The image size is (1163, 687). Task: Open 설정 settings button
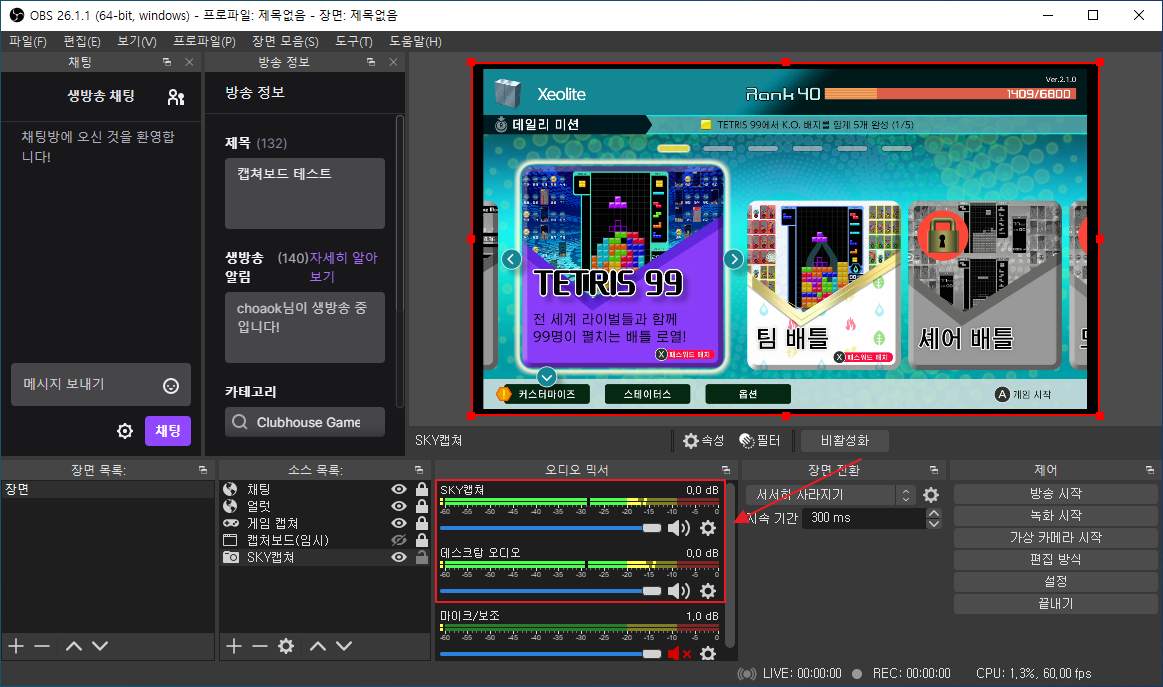(1055, 582)
